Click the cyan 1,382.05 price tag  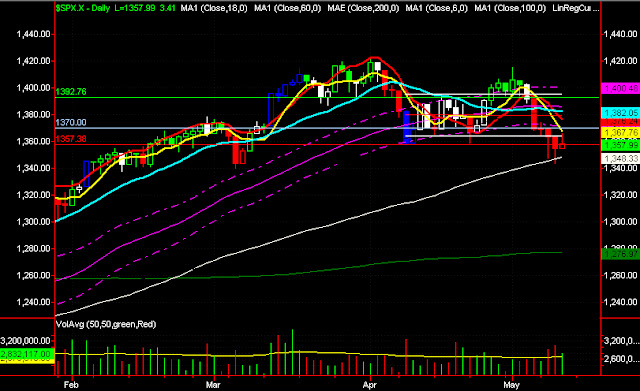(x=621, y=113)
